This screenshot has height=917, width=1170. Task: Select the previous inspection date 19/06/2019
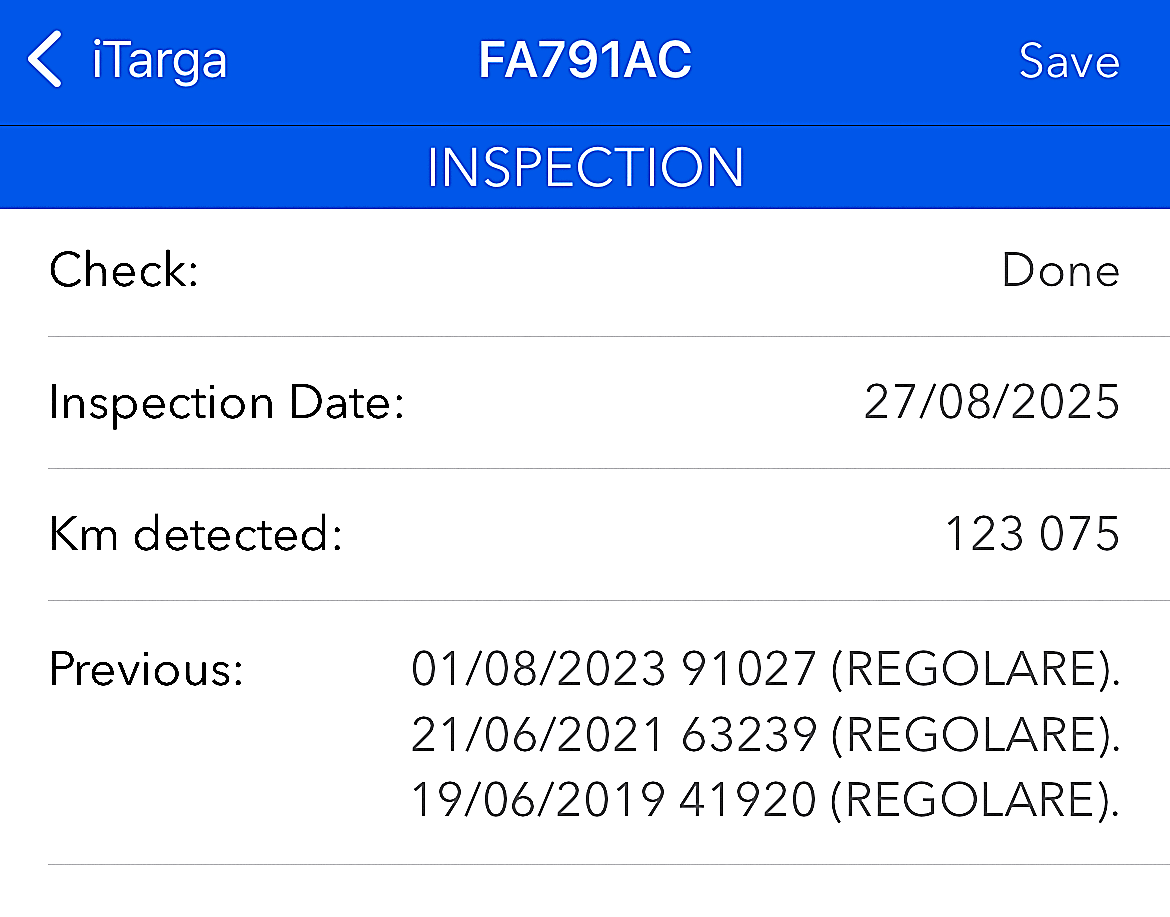(538, 801)
